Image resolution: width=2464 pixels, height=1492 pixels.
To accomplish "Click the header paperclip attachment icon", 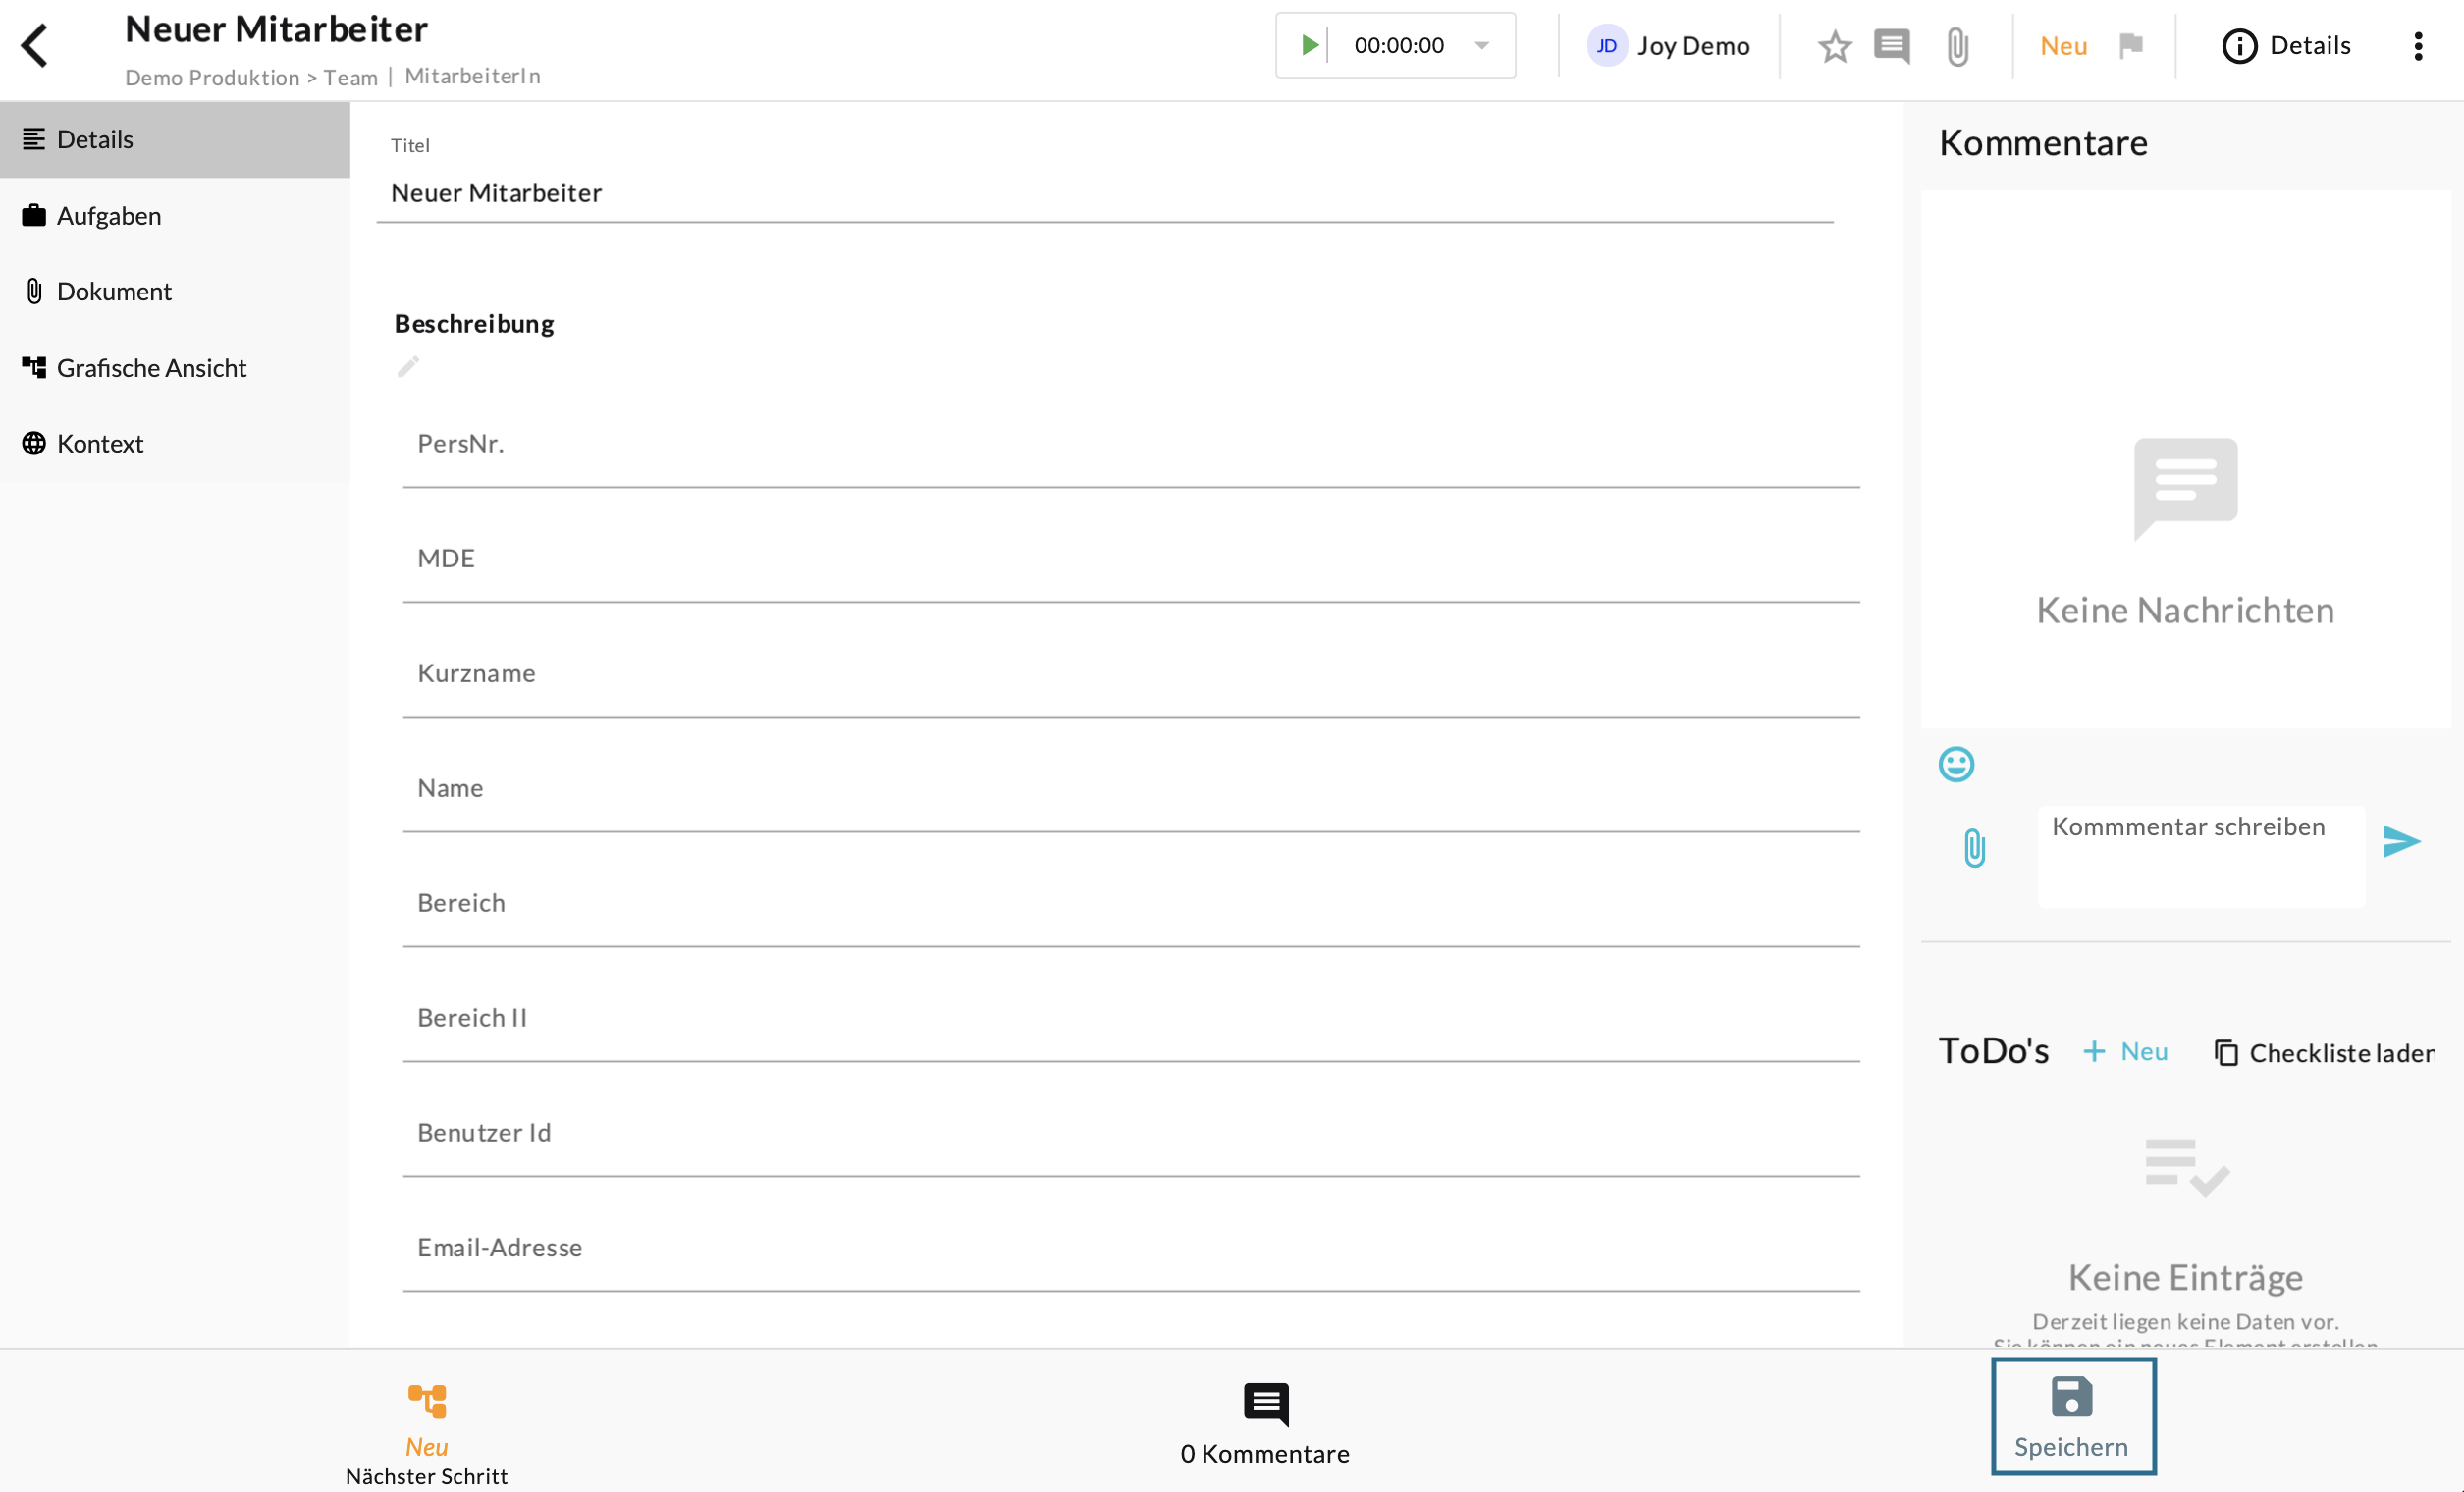I will (x=1957, y=46).
